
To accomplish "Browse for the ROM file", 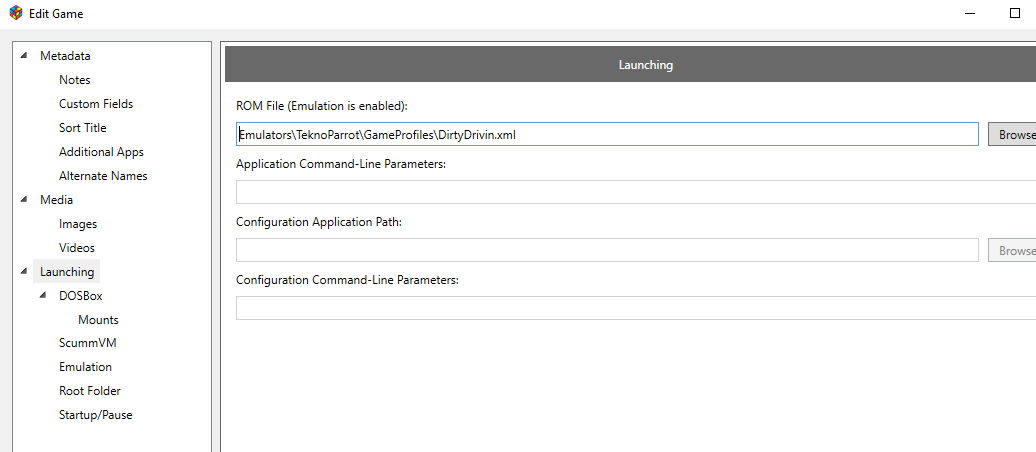I will coord(1012,134).
